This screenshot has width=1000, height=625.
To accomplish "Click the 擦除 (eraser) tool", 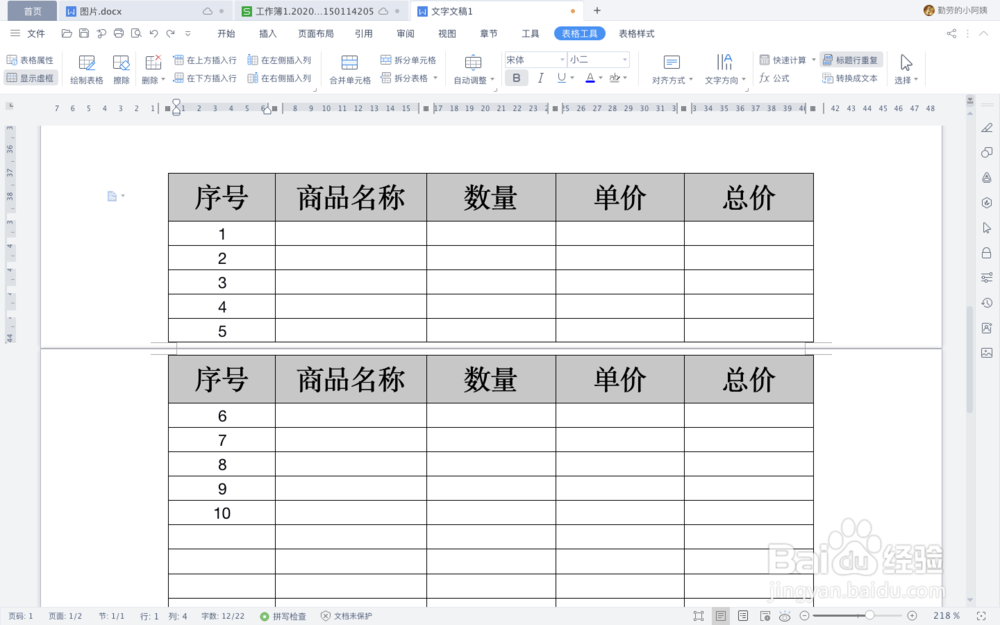I will (x=120, y=68).
